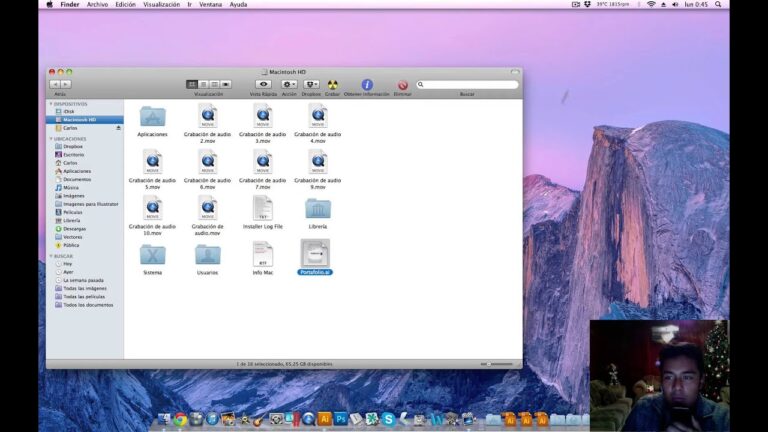Open the Edición menu
The height and width of the screenshot is (432, 768).
(125, 4)
